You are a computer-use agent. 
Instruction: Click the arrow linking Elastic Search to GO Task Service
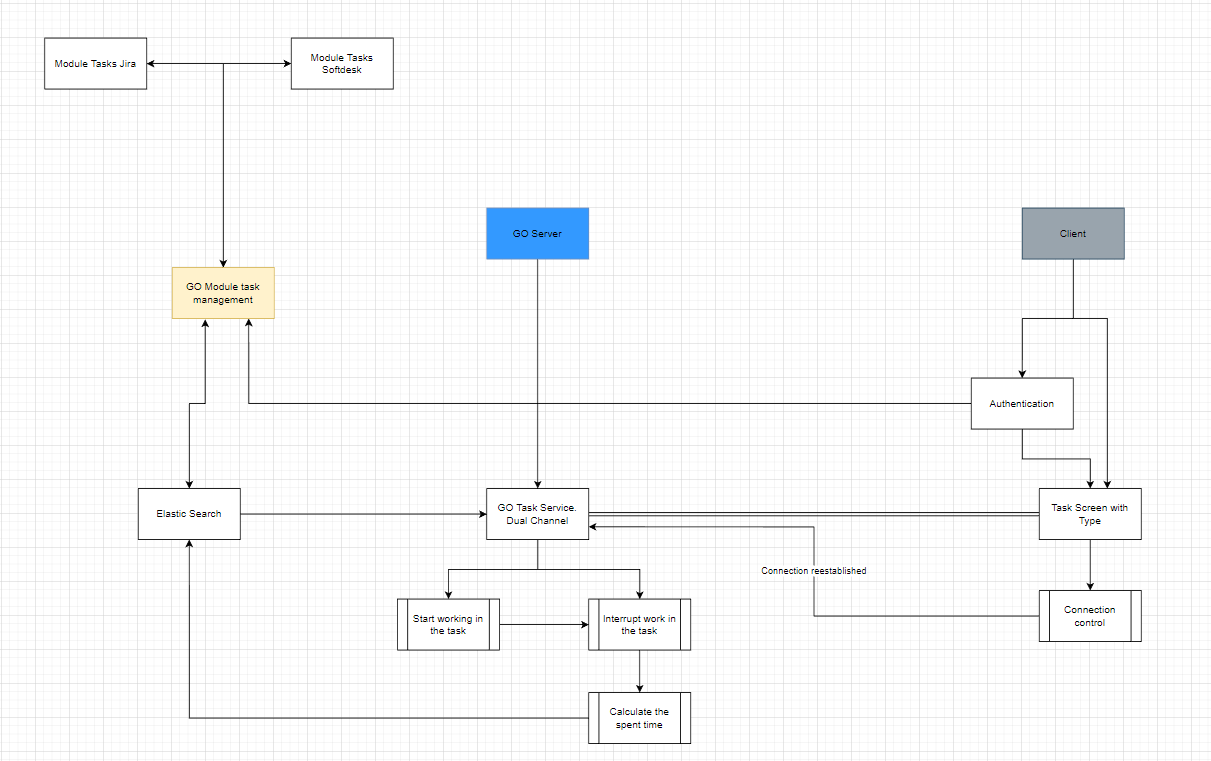pyautogui.click(x=360, y=513)
